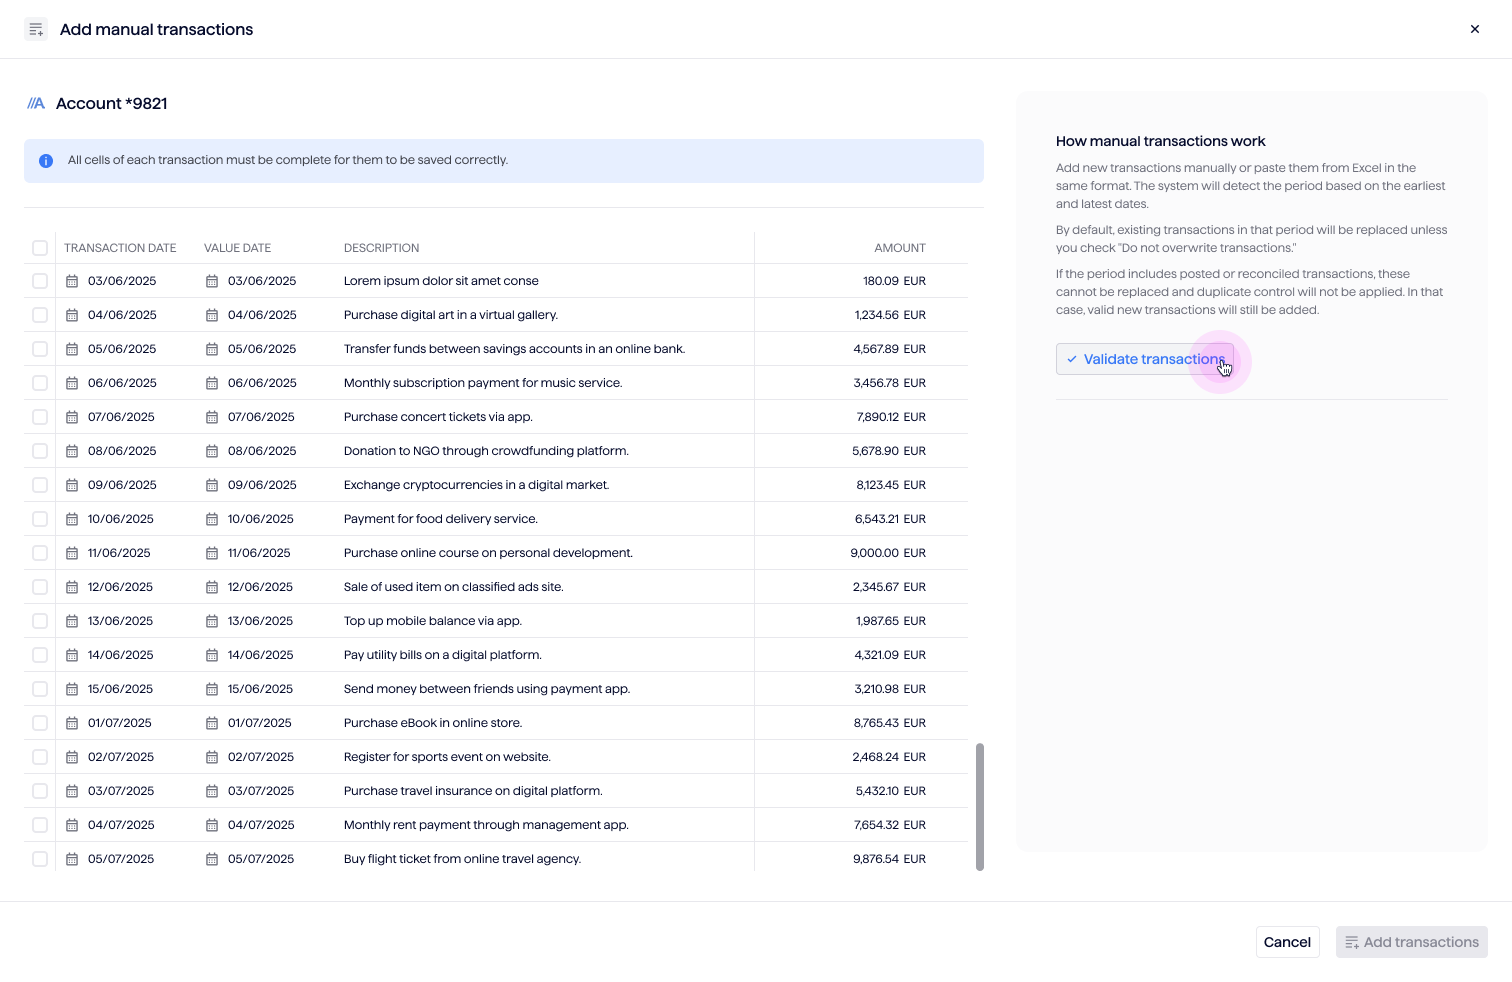Open calendar icon on the flight ticket row

[71, 858]
